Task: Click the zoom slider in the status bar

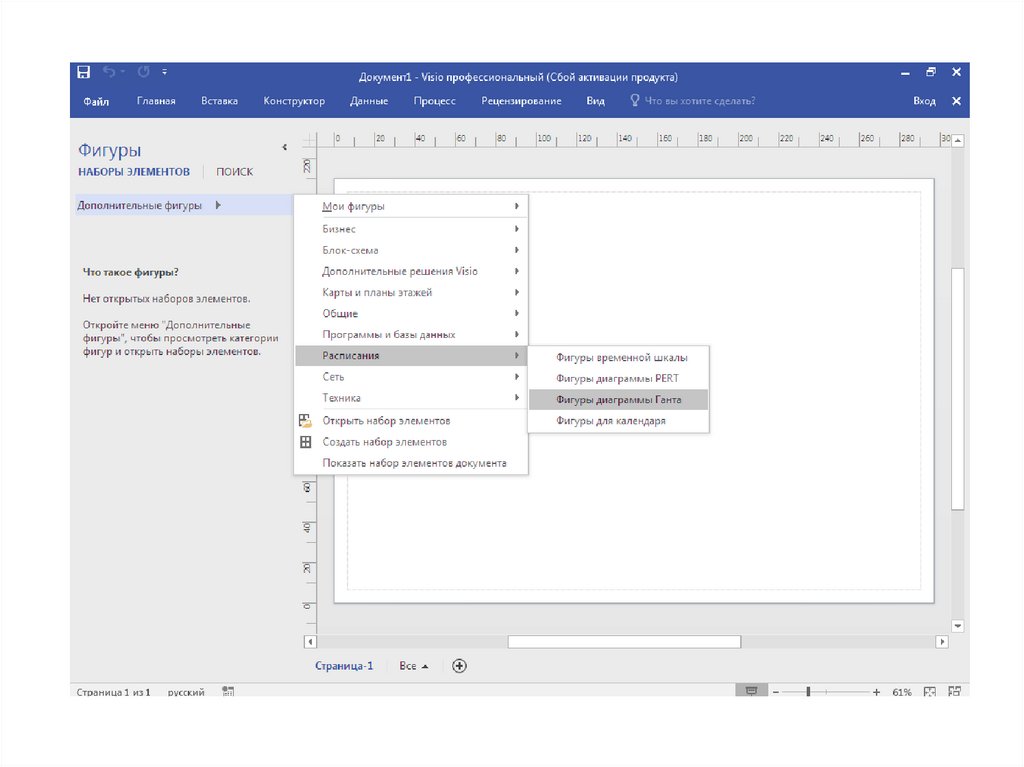Action: (x=808, y=692)
